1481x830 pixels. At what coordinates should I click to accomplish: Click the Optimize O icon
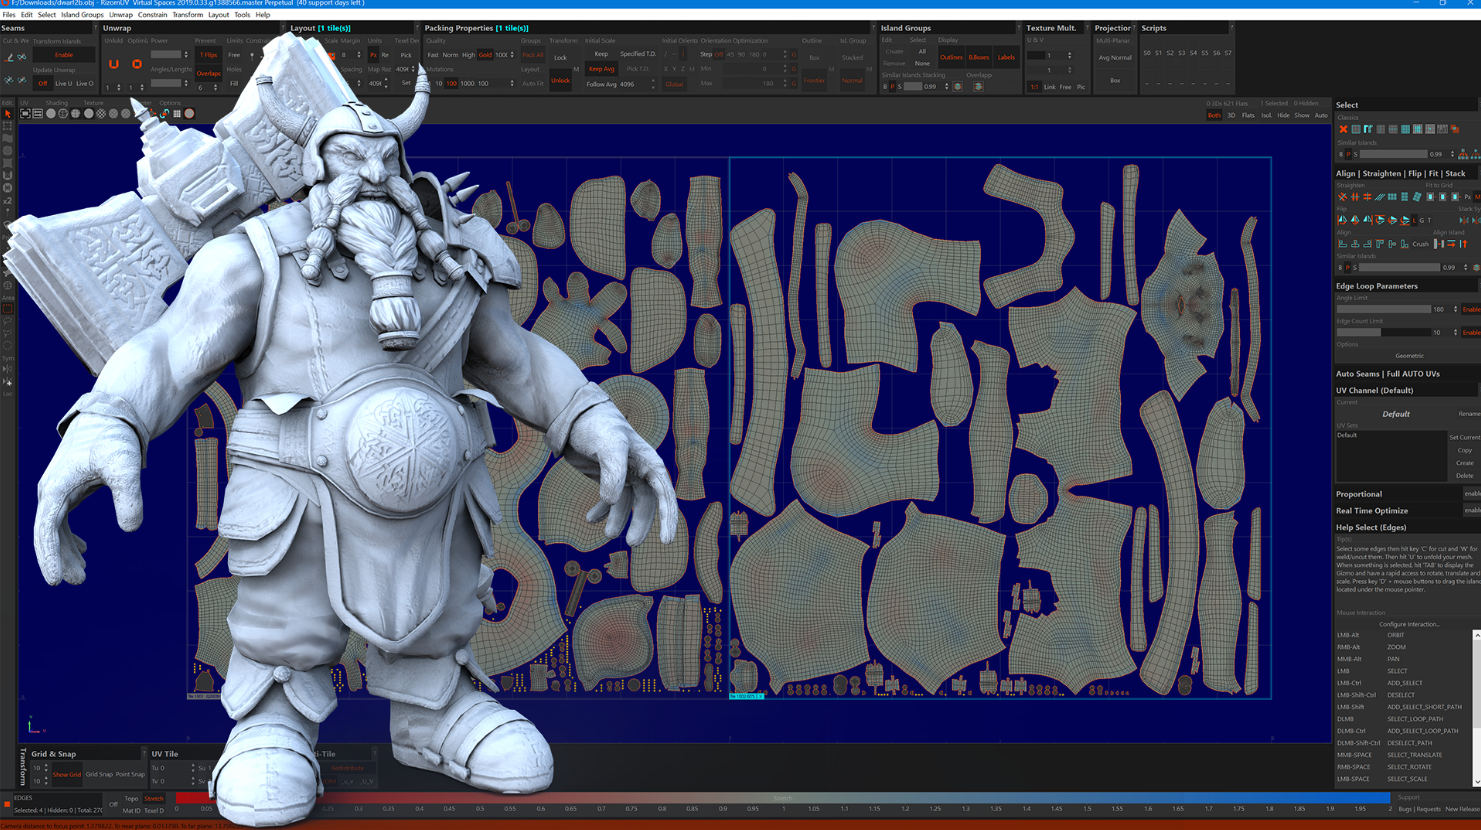pyautogui.click(x=137, y=64)
